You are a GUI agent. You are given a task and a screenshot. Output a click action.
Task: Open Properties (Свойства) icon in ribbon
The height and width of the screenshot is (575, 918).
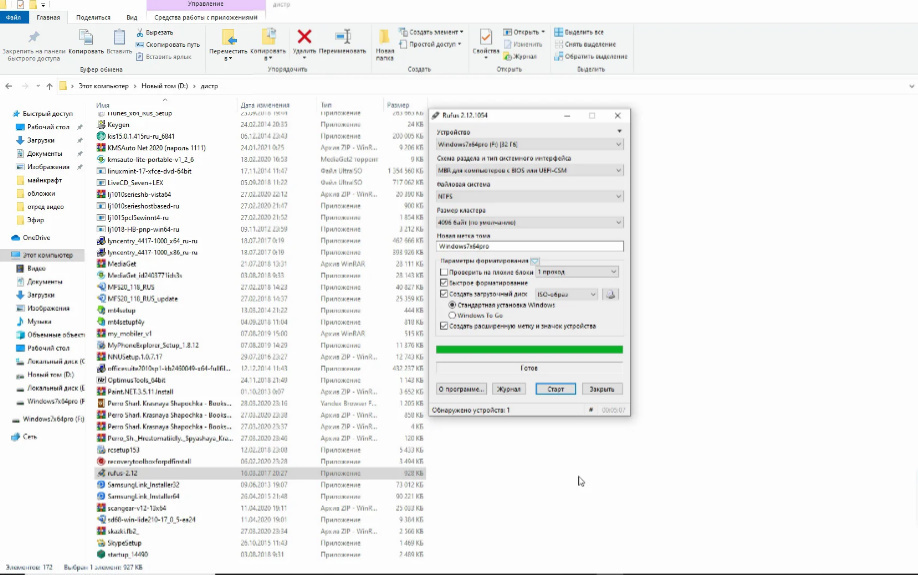(x=486, y=37)
